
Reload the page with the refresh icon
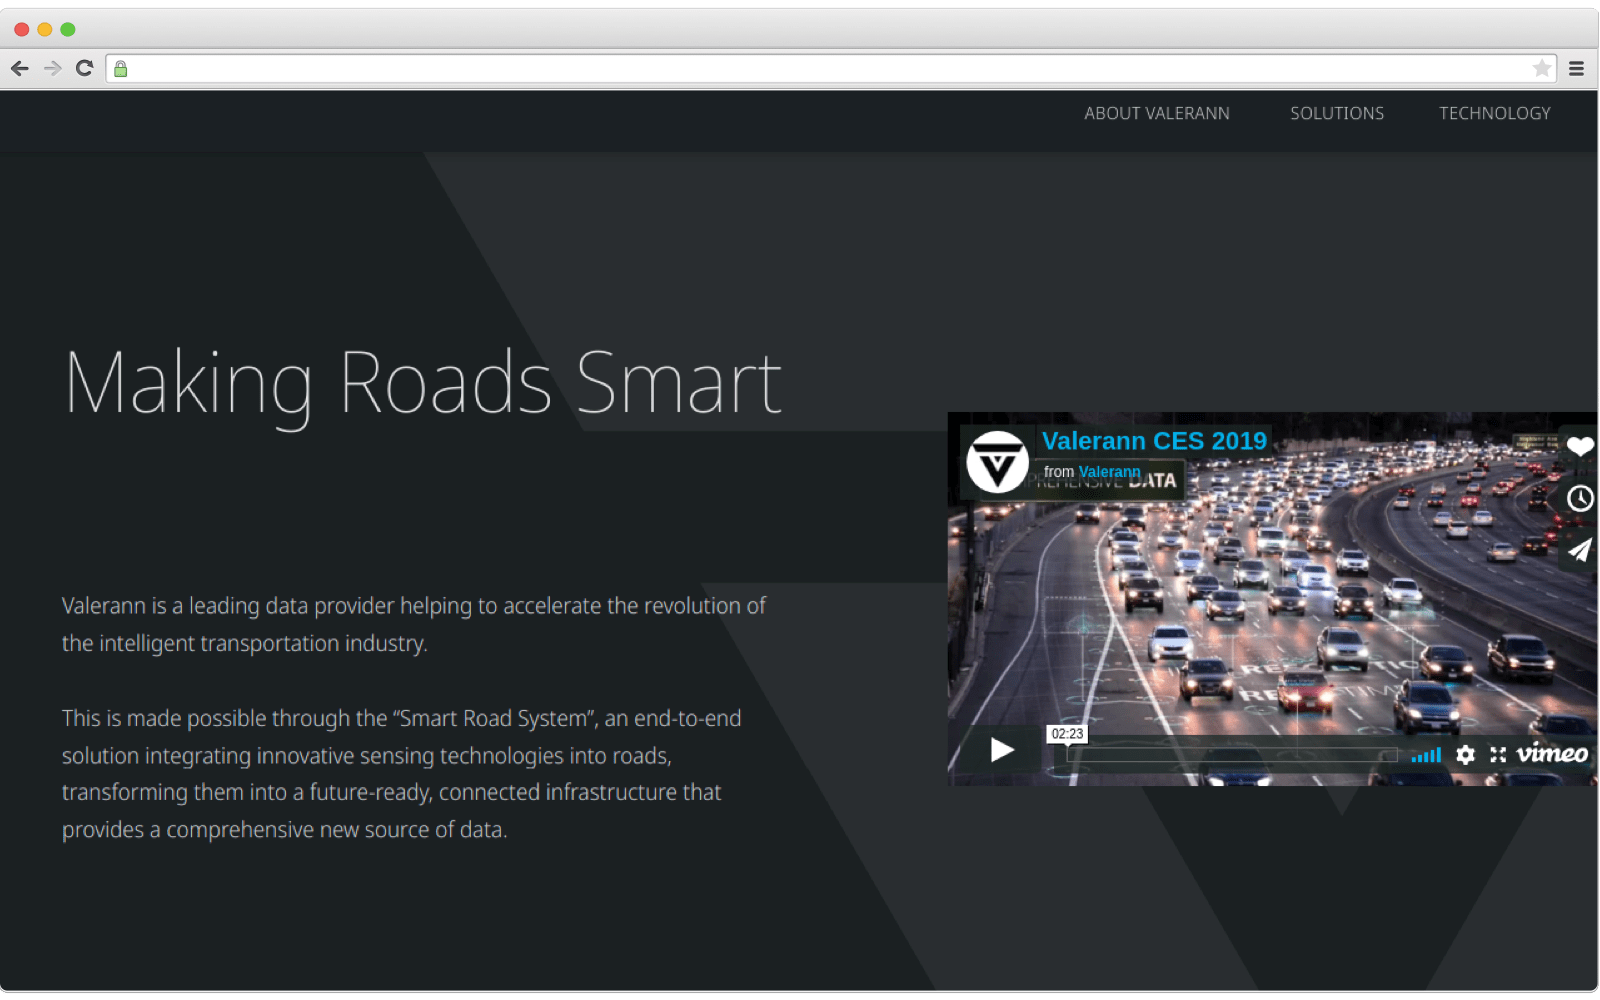pos(85,68)
